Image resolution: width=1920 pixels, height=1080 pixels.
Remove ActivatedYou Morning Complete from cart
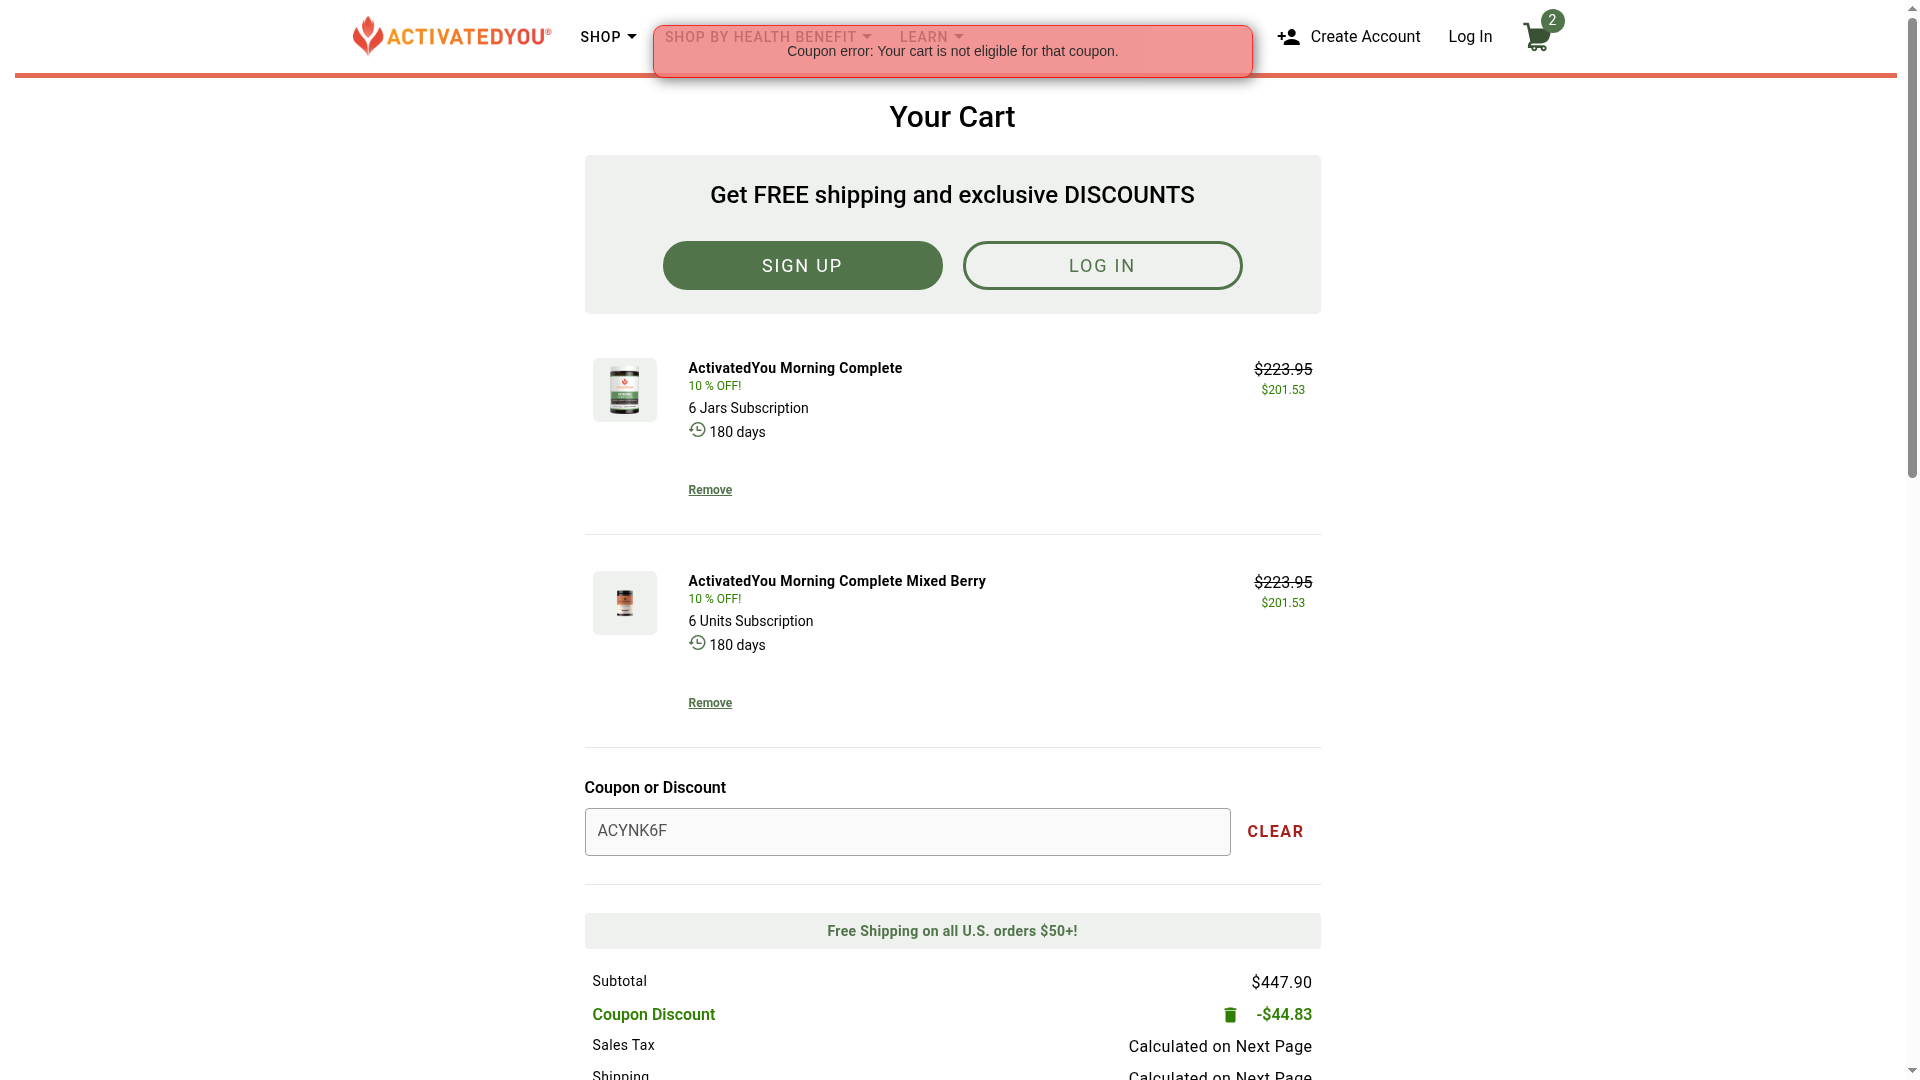coord(710,490)
